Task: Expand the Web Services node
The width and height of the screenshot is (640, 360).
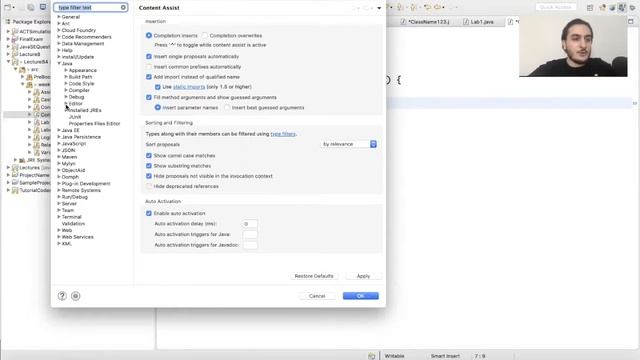Action: pos(59,237)
